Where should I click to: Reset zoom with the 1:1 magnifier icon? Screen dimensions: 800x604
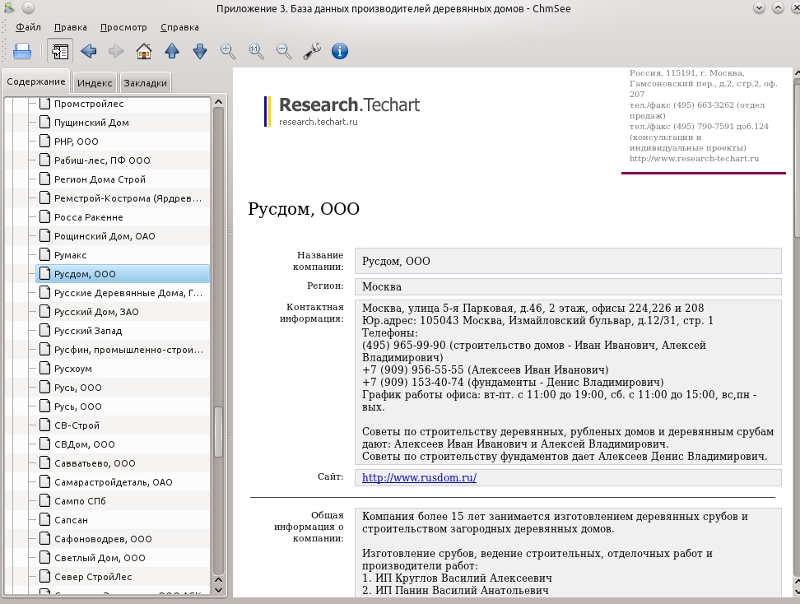[x=256, y=51]
